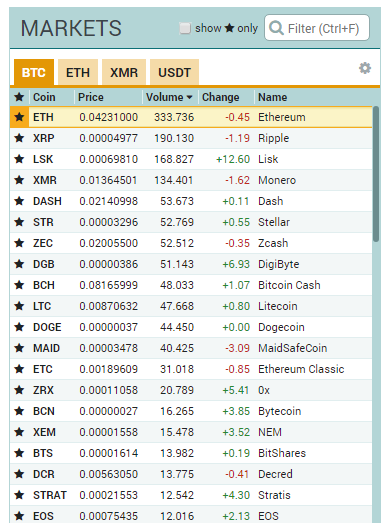388x523 pixels.
Task: Click the magnifier icon in Filter box
Action: pos(276,28)
